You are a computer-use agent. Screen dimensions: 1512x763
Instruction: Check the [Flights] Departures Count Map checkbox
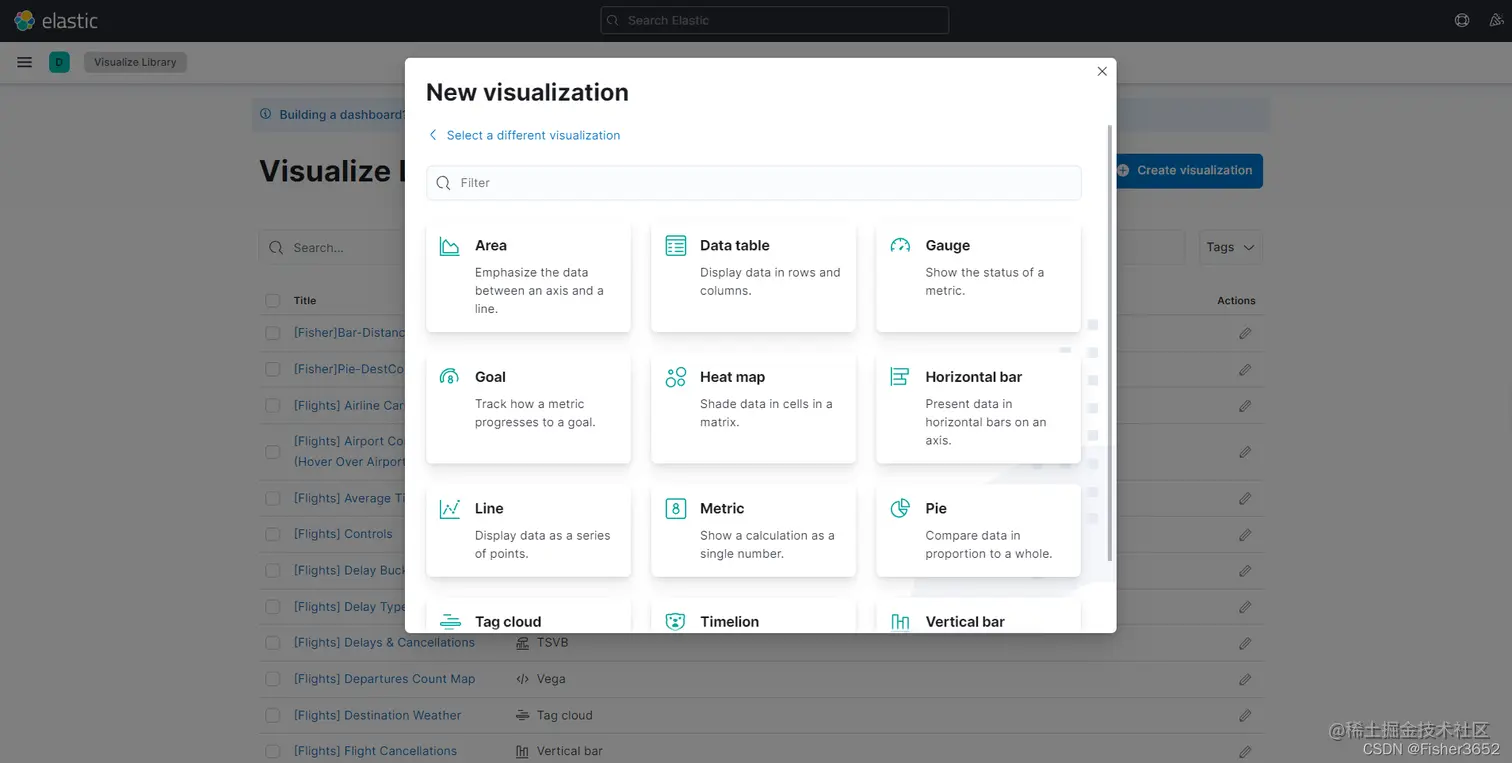(x=273, y=679)
